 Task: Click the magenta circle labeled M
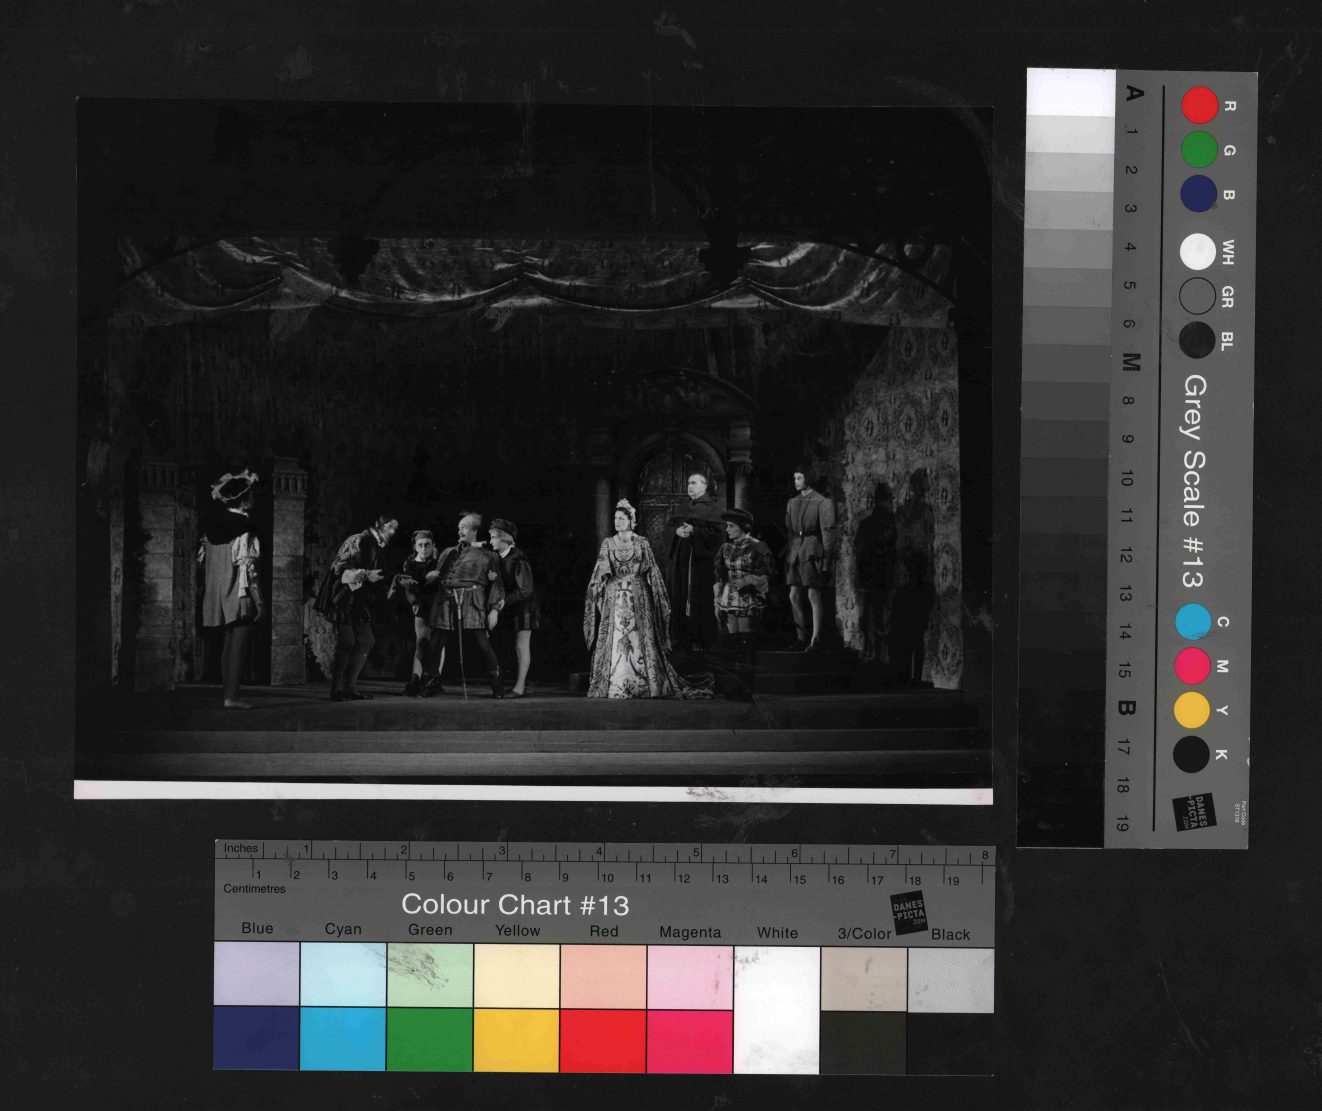point(1192,666)
